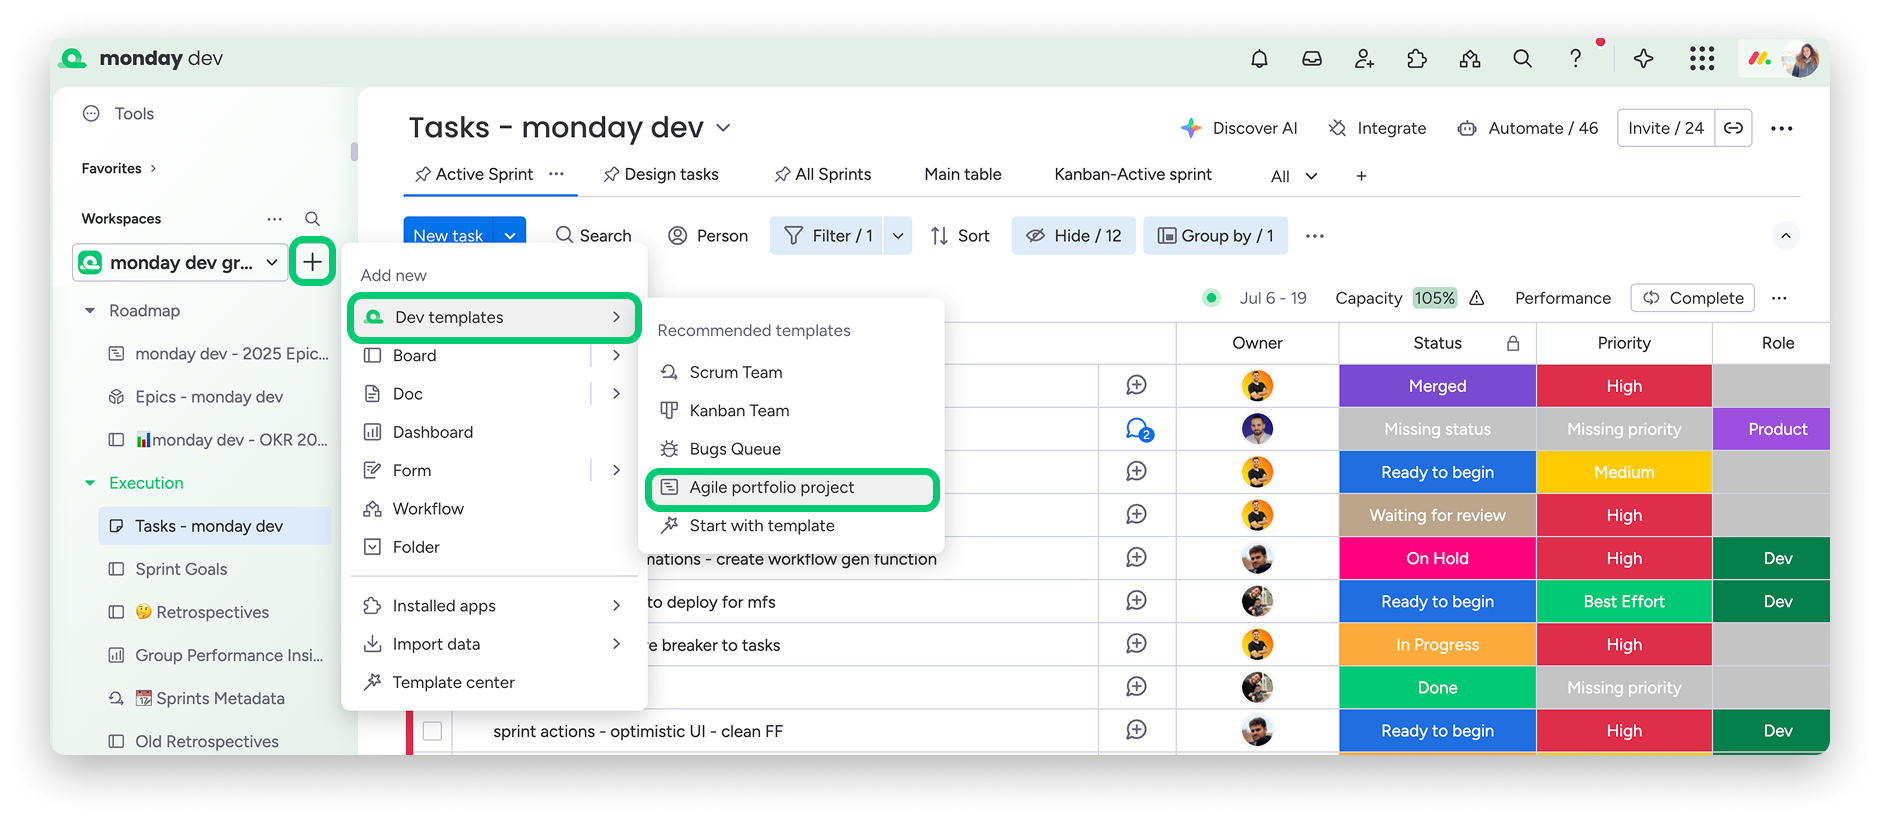Open the All views dropdown
This screenshot has height=820, width=1880.
[1293, 176]
